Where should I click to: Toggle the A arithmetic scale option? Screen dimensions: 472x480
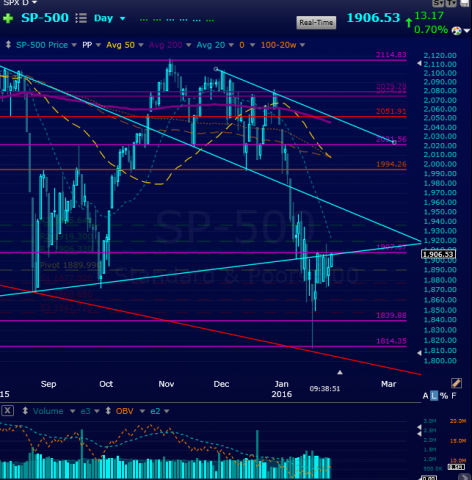coord(425,396)
